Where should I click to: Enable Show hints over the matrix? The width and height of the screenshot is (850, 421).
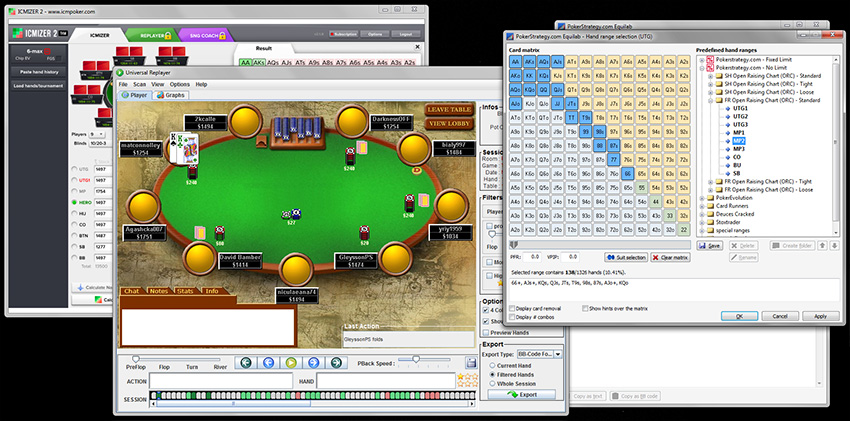[x=585, y=308]
